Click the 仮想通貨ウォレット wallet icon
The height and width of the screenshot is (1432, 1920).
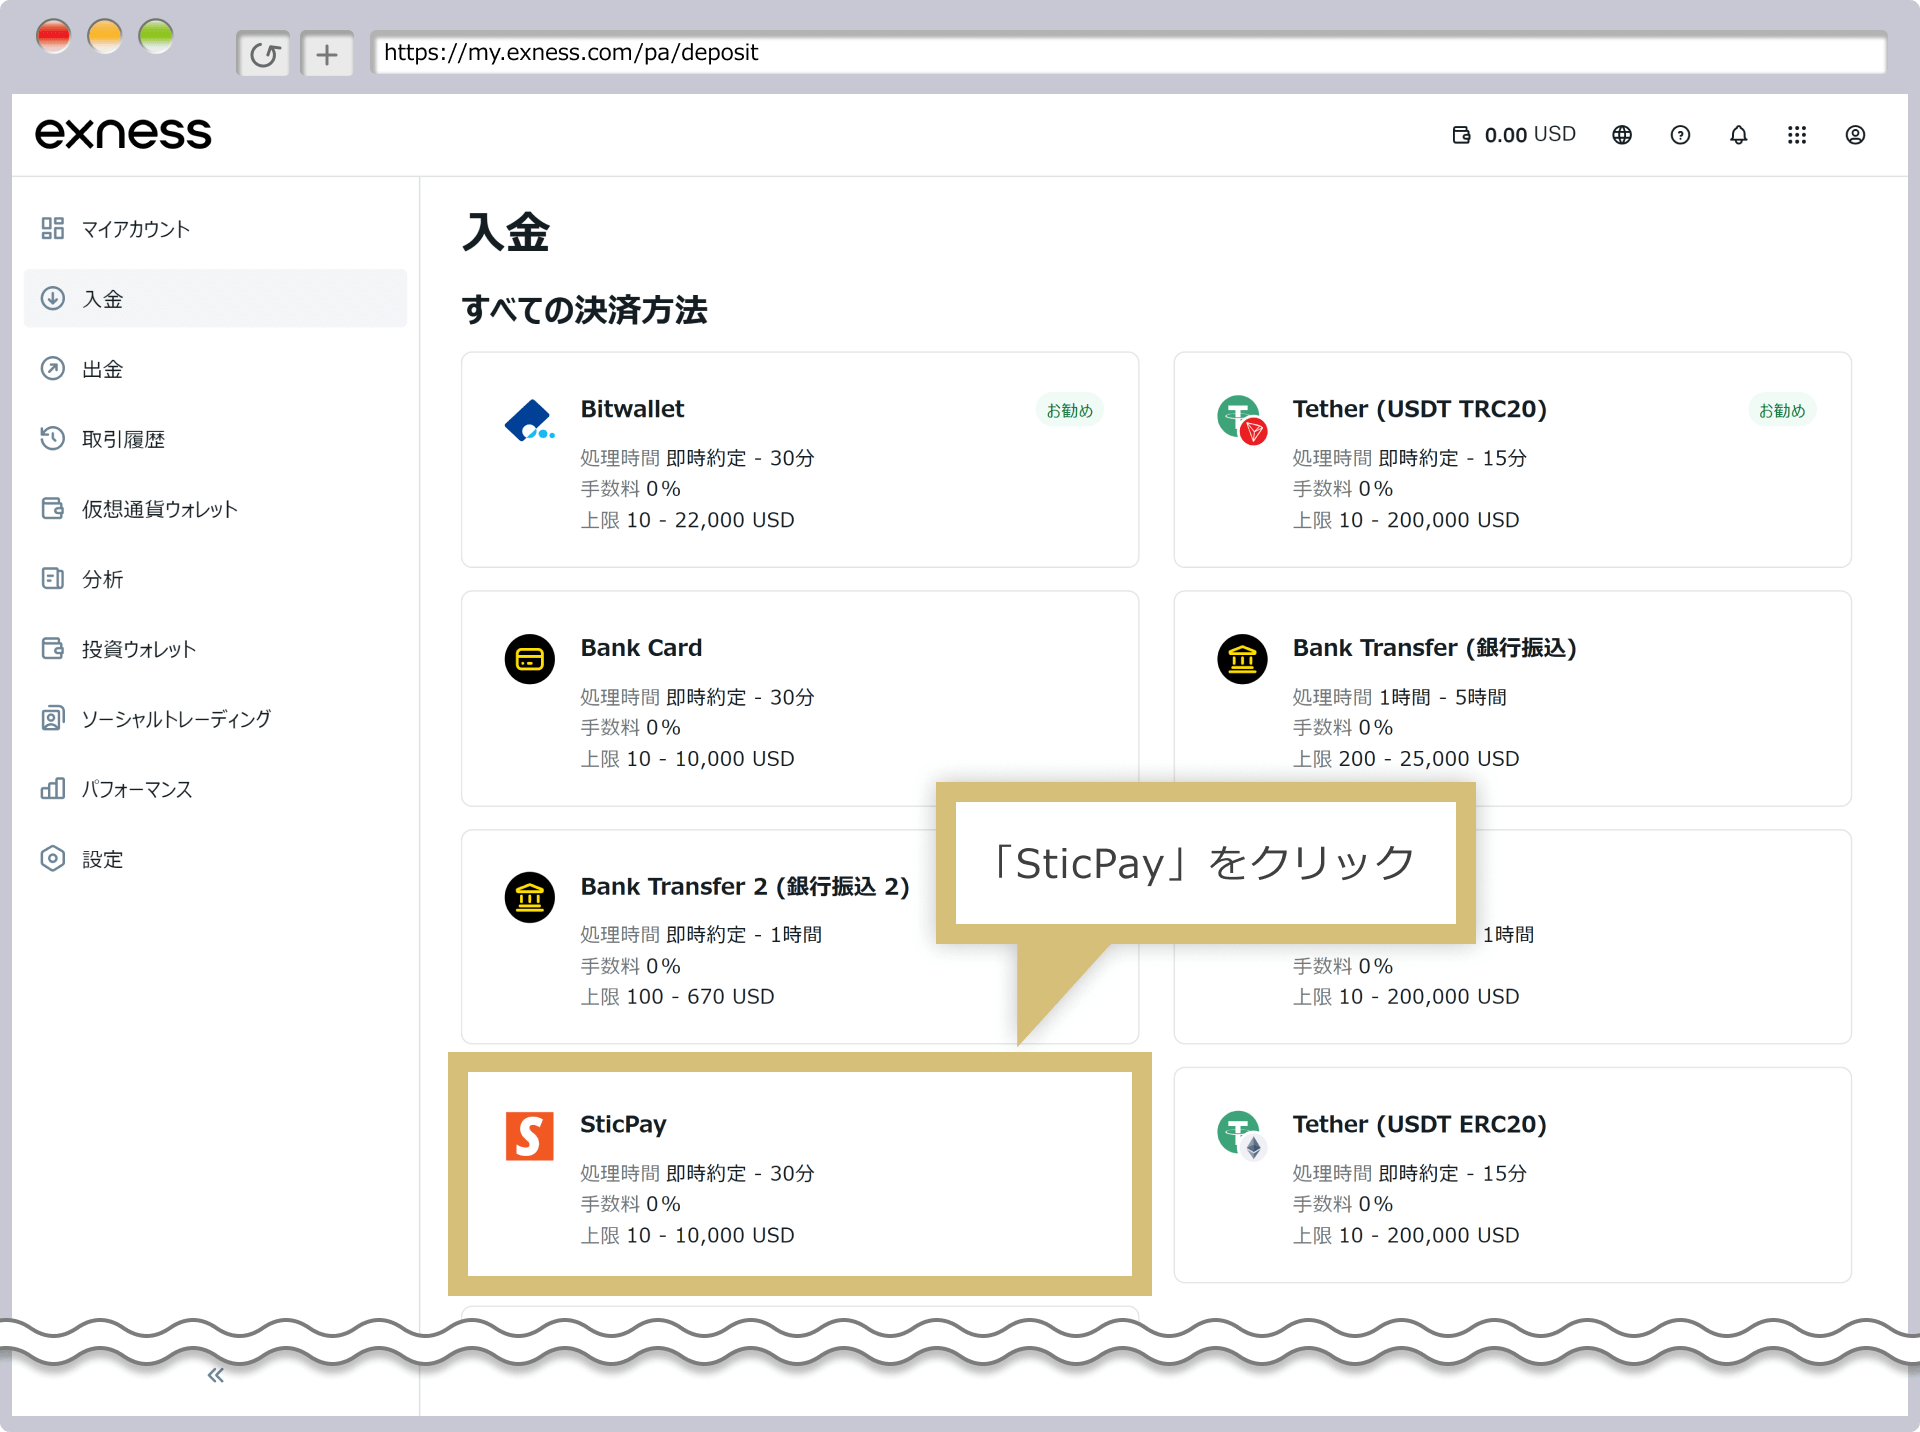pyautogui.click(x=53, y=509)
